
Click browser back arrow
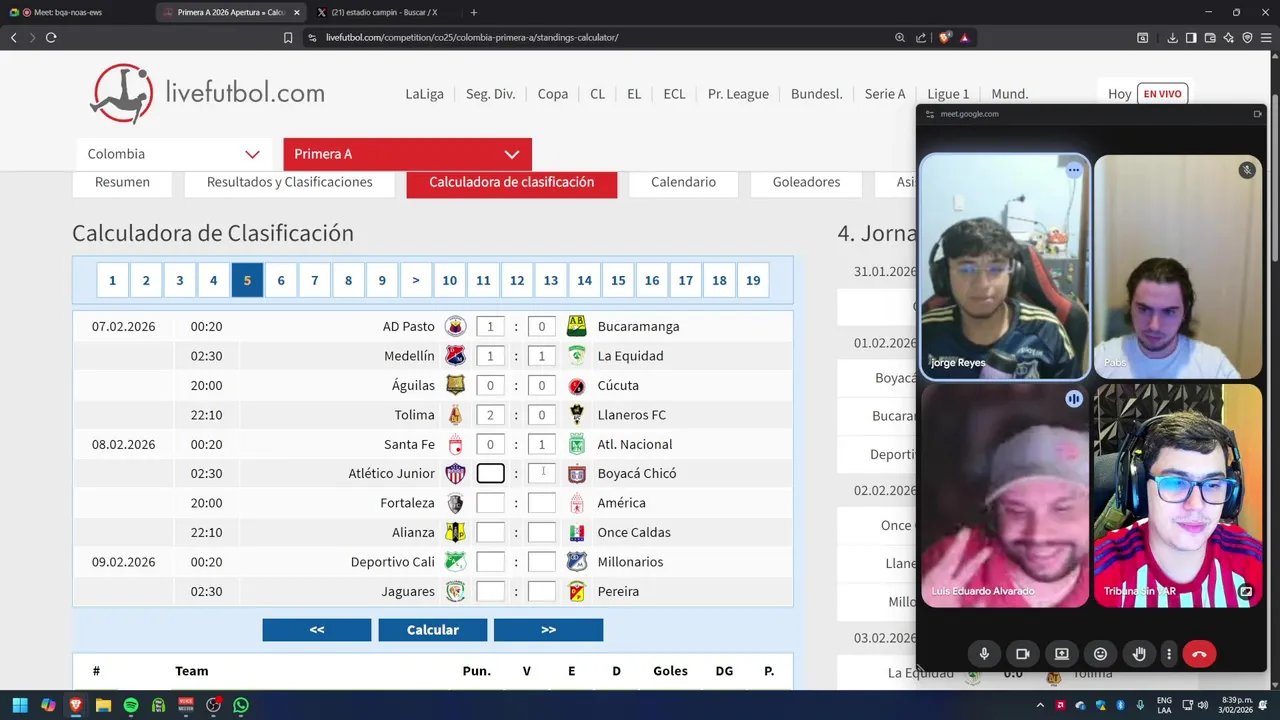click(14, 37)
